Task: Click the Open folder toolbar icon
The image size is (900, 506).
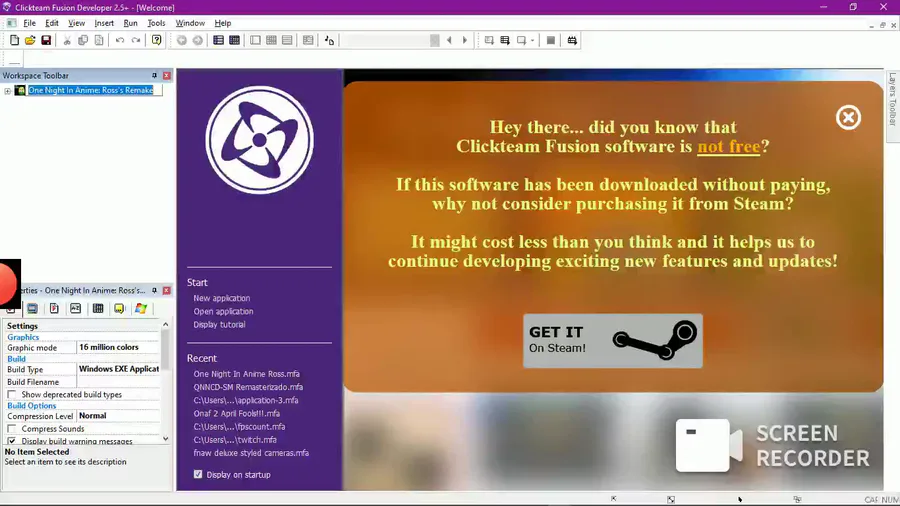Action: [30, 40]
